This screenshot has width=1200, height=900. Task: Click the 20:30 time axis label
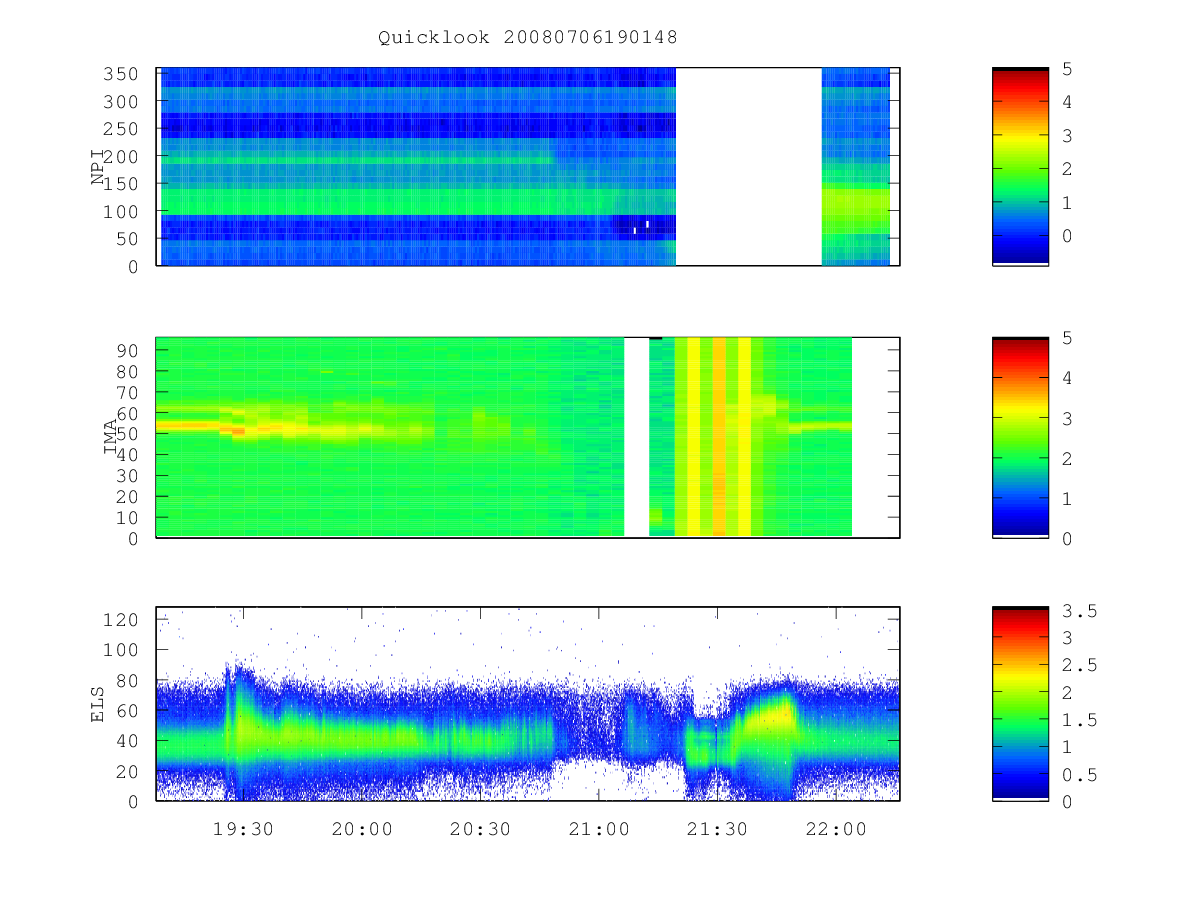click(x=480, y=830)
